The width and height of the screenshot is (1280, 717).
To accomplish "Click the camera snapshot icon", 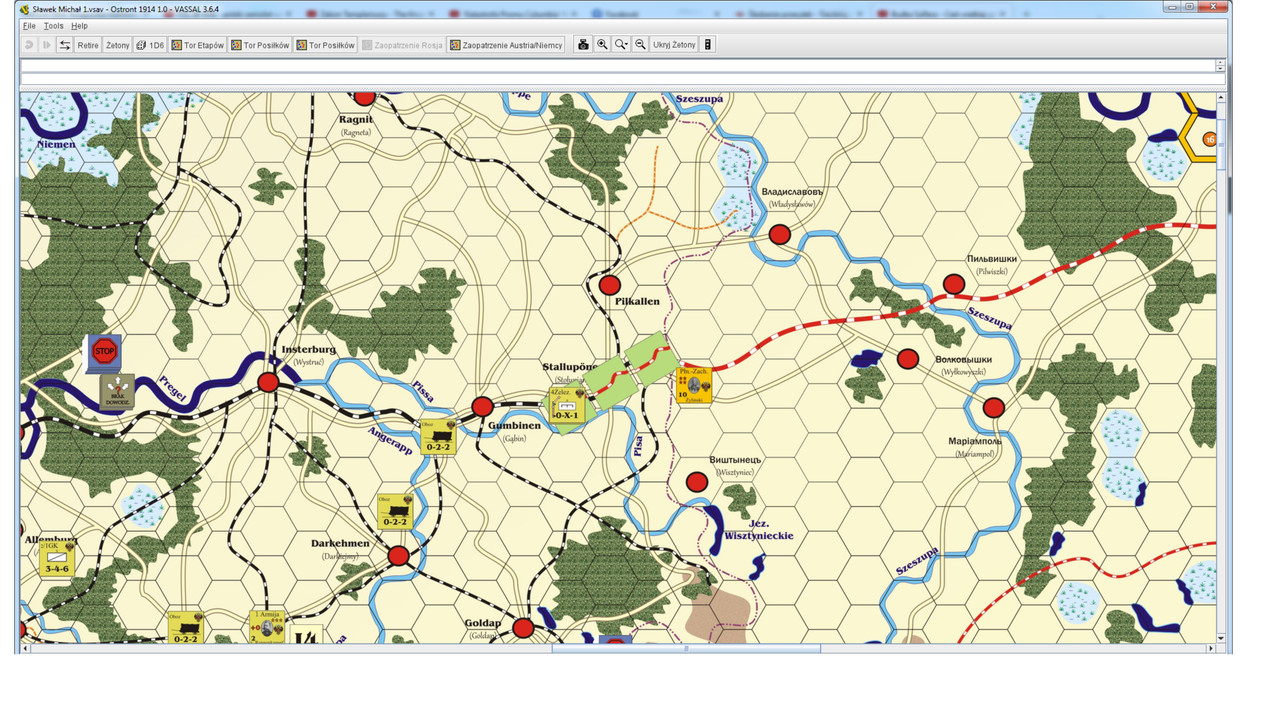I will click(x=583, y=45).
